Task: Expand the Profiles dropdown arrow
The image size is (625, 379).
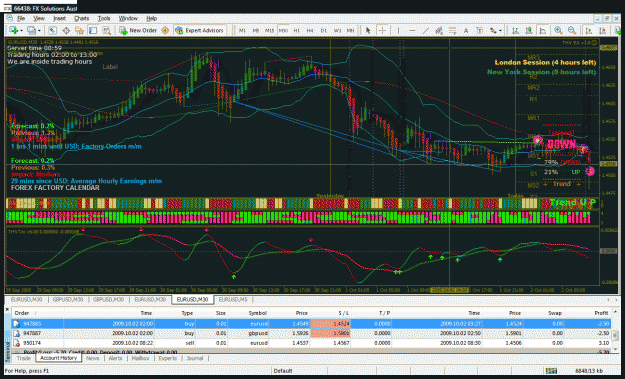Action: point(39,30)
